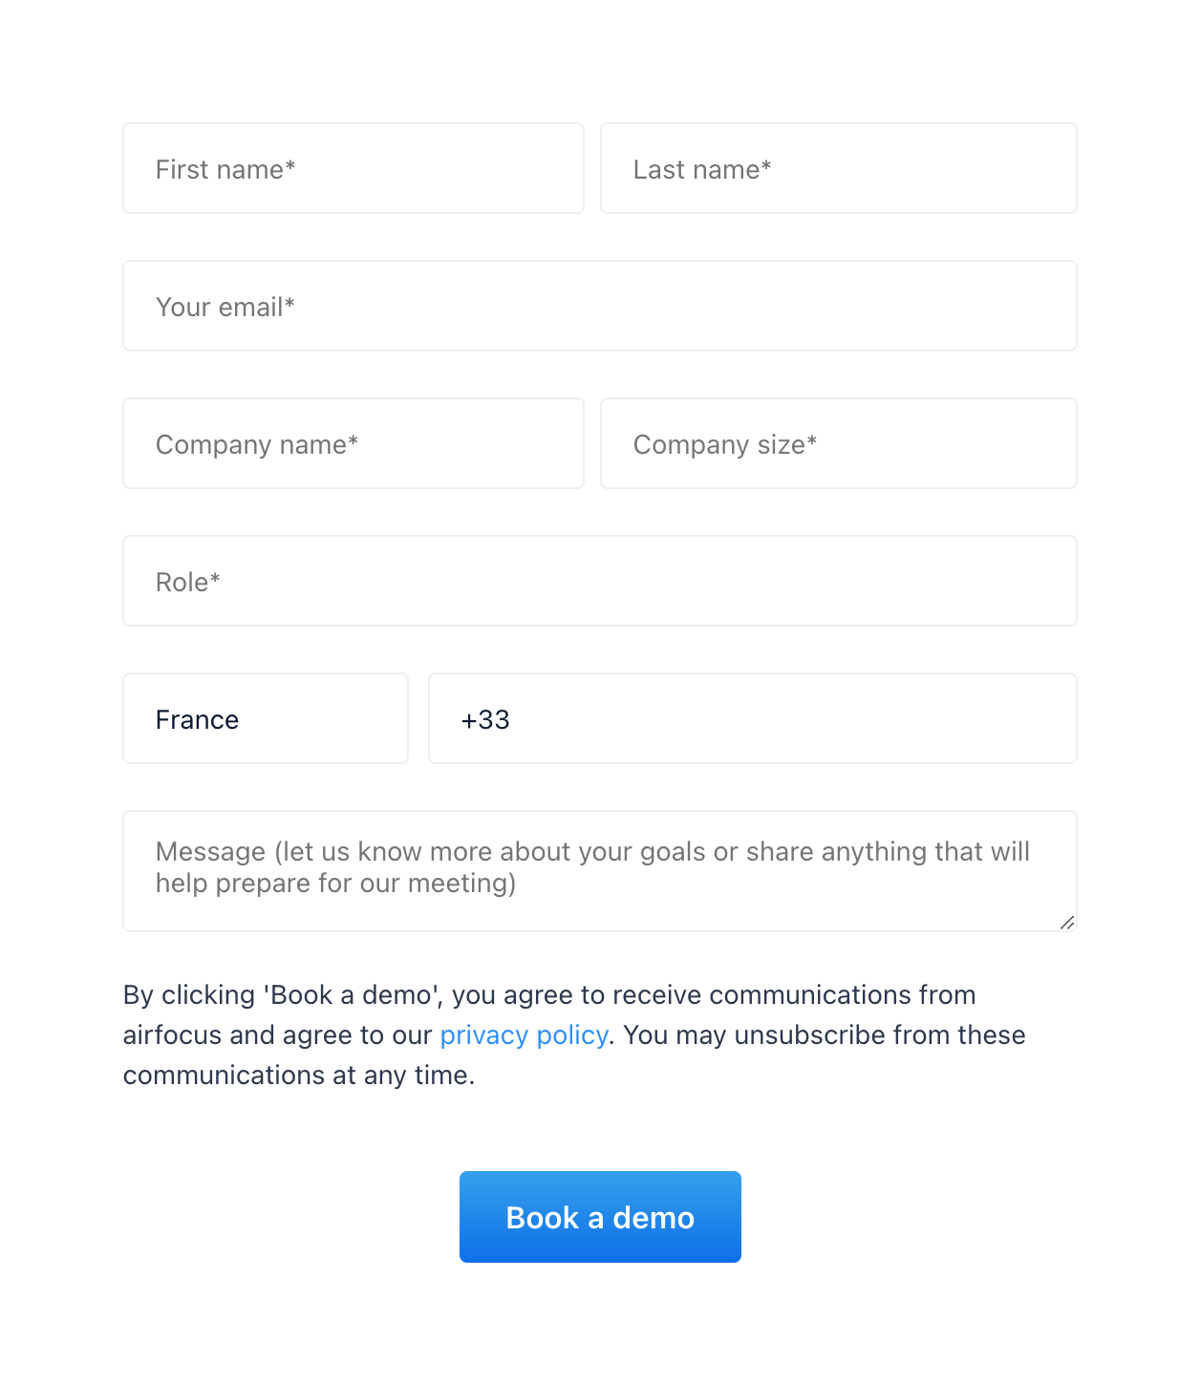Click inside the Message text area
This screenshot has height=1385, width=1200.
(x=599, y=870)
